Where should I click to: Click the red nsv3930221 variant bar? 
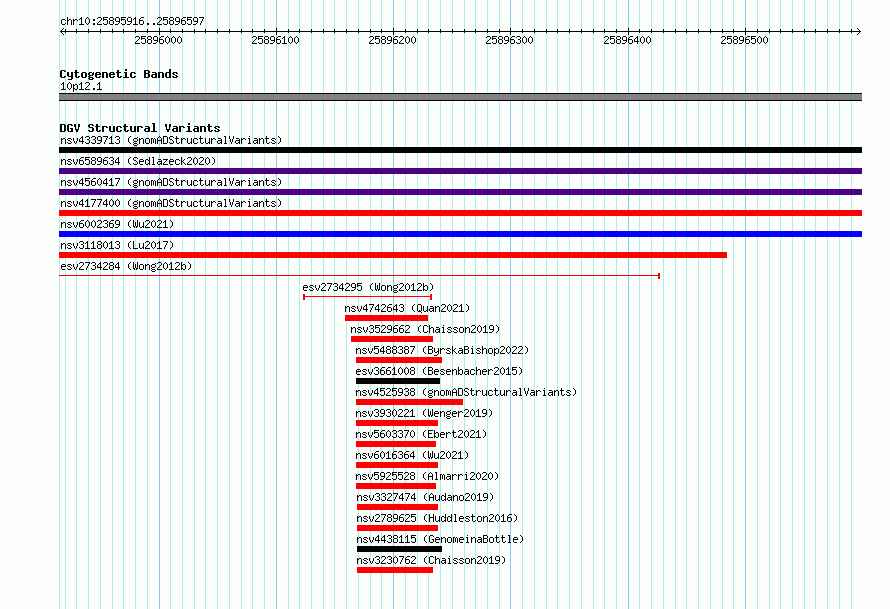pos(397,423)
